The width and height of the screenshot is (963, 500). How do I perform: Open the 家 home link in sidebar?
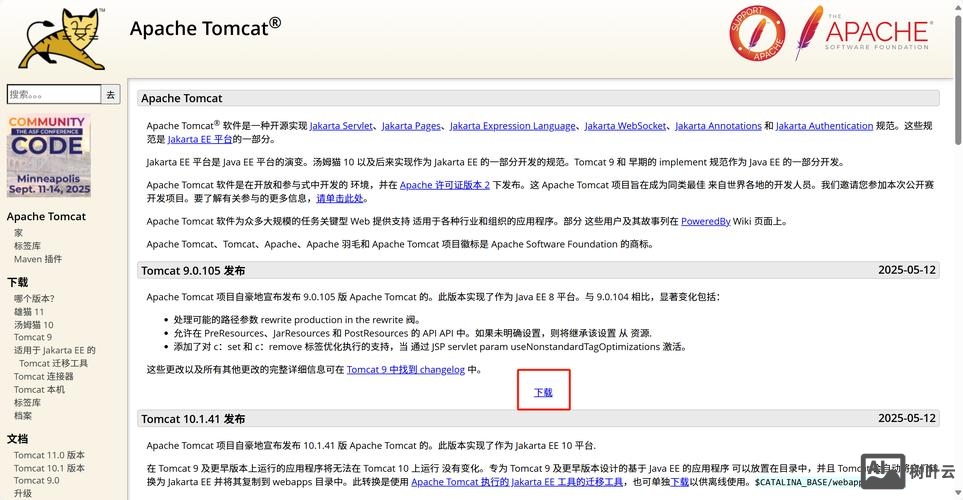tap(18, 232)
